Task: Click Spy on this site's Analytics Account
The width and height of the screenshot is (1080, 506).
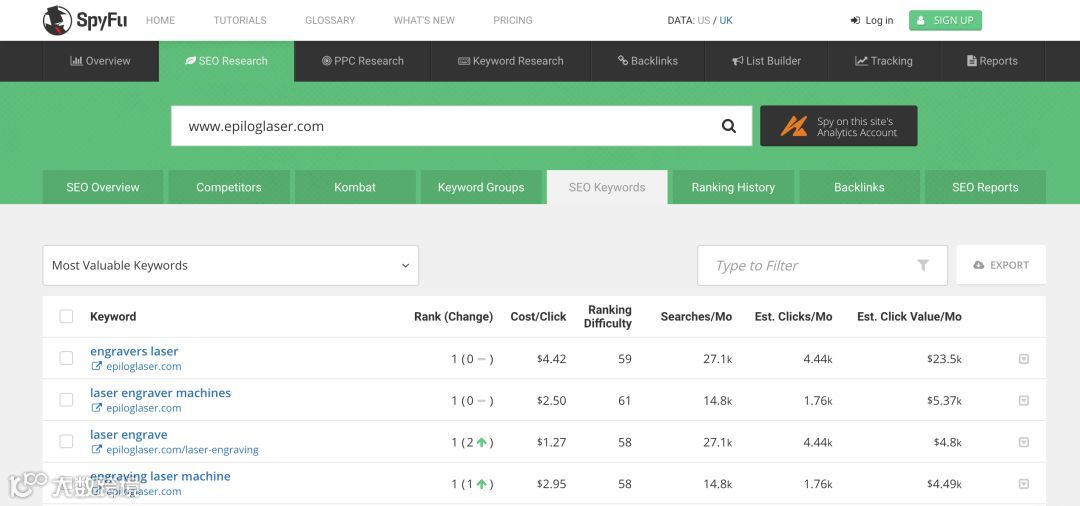Action: (x=838, y=126)
